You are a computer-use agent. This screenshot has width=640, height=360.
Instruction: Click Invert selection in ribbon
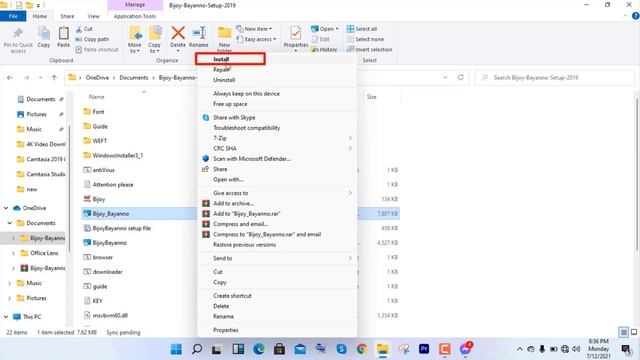[369, 49]
